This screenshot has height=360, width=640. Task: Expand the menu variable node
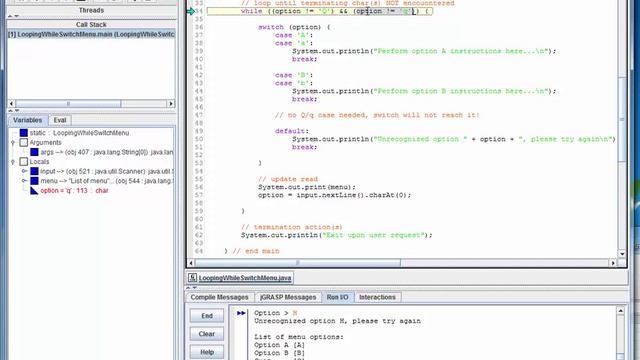click(24, 181)
